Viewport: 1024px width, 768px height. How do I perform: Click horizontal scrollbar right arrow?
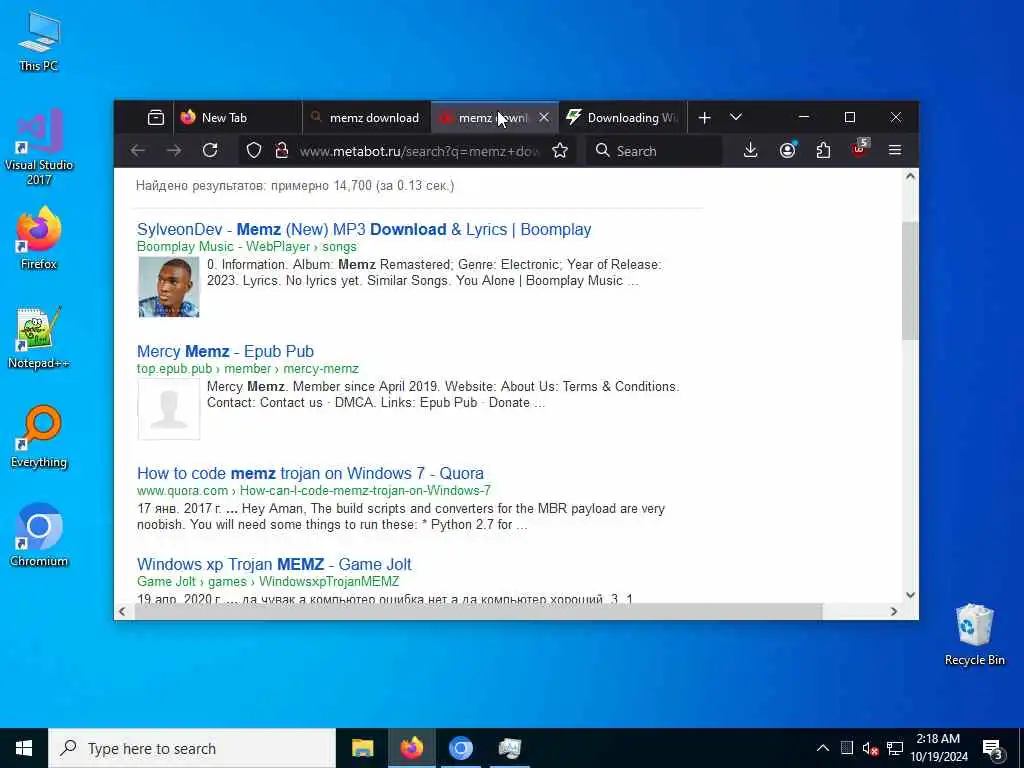click(x=894, y=612)
